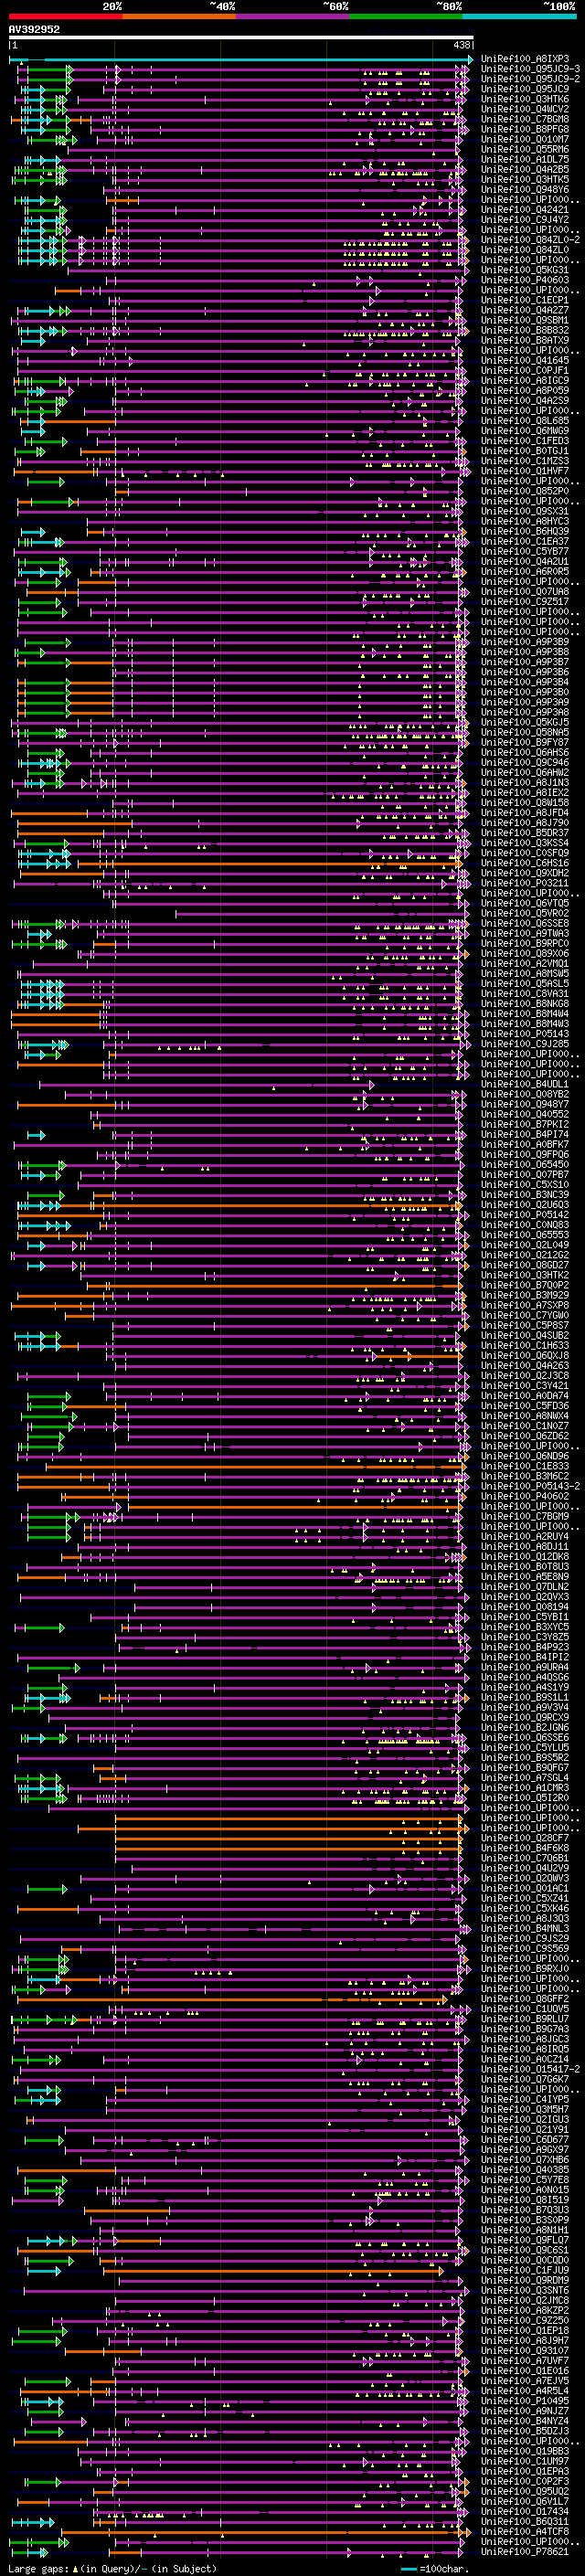Click the UniRef100_C7BGM8 entry

pyautogui.click(x=524, y=119)
